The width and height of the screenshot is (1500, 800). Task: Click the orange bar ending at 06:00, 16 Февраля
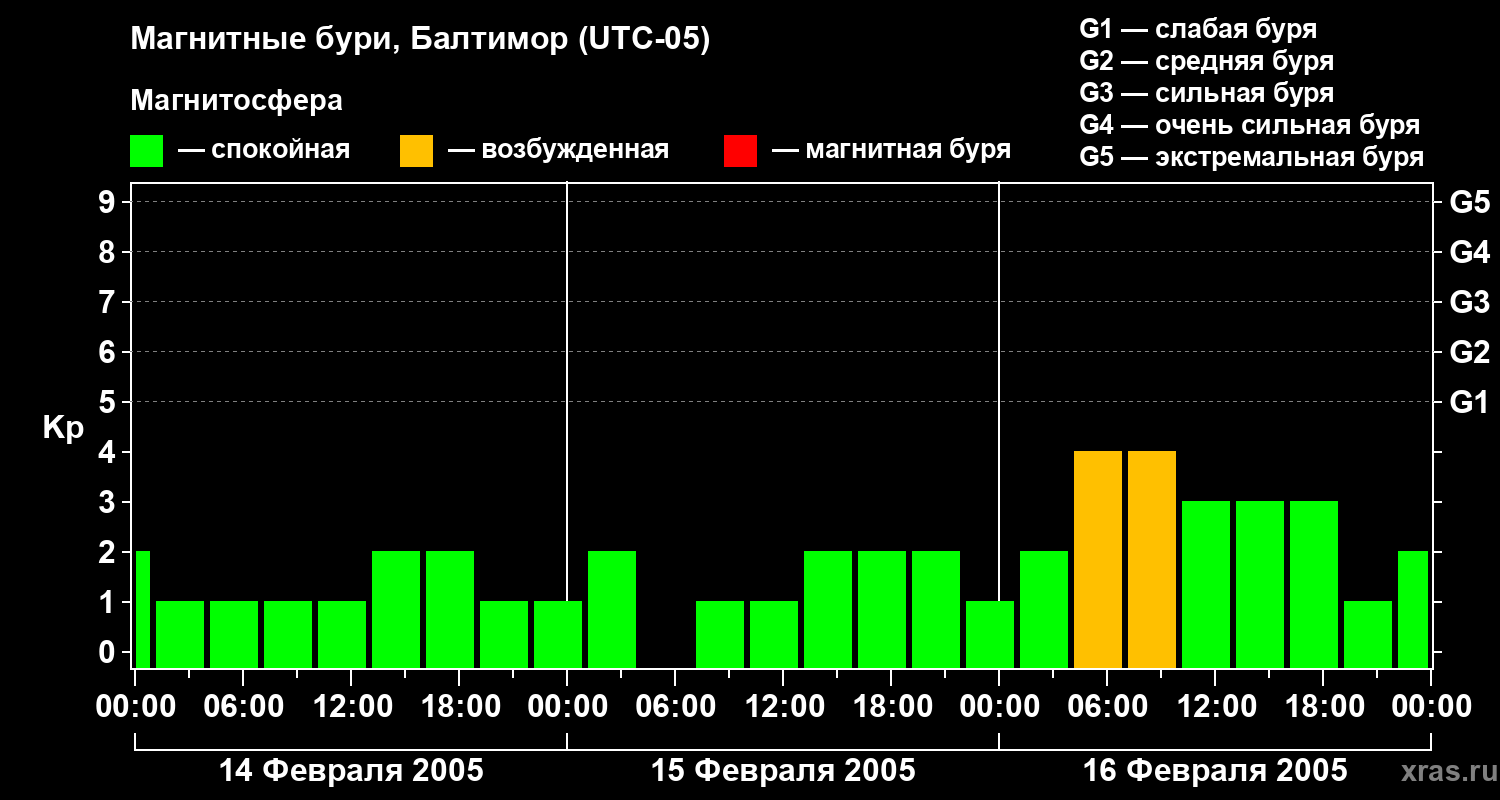pyautogui.click(x=1098, y=559)
